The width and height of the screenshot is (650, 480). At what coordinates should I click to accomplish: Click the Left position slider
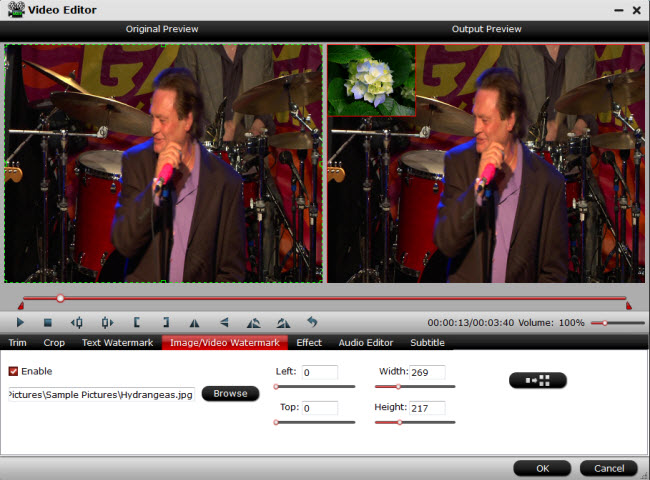pyautogui.click(x=315, y=386)
